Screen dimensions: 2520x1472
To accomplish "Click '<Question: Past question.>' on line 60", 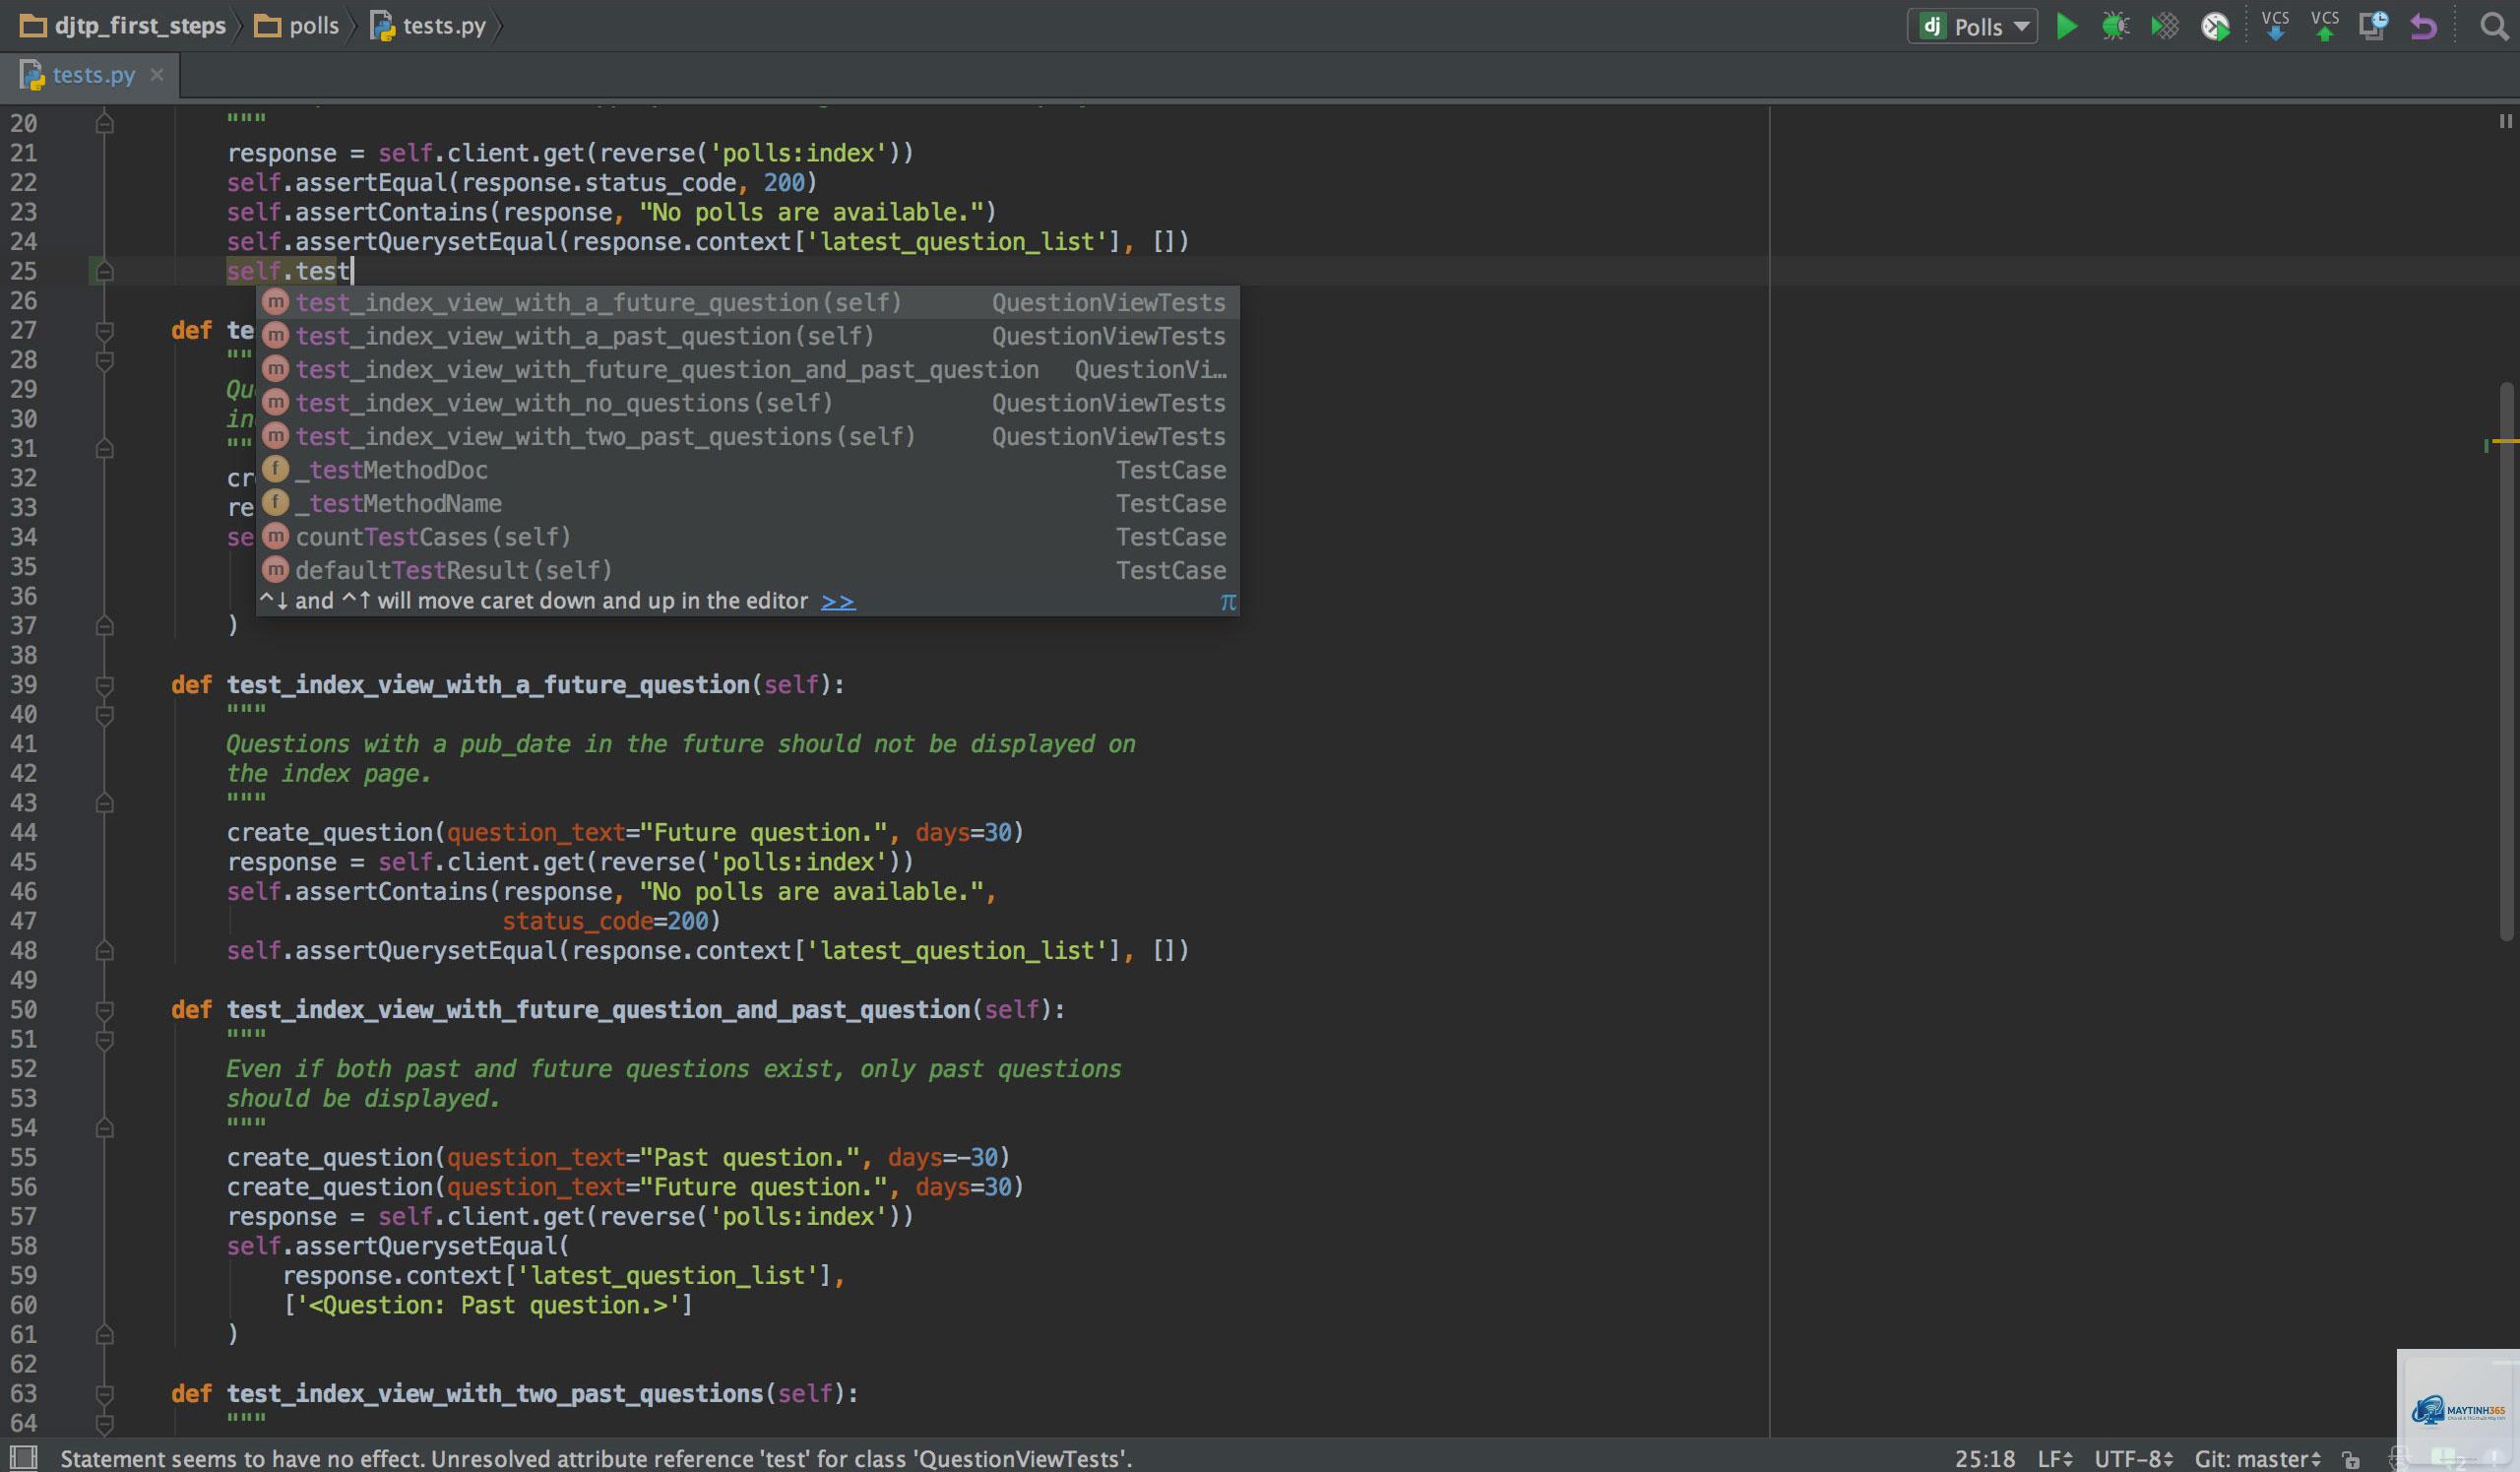I will point(488,1306).
